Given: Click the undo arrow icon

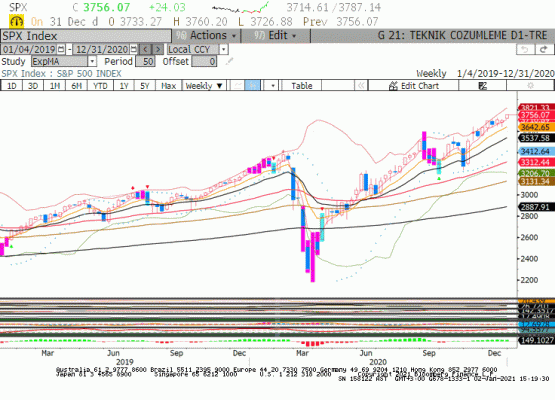Looking at the screenshot, I should pos(525,50).
